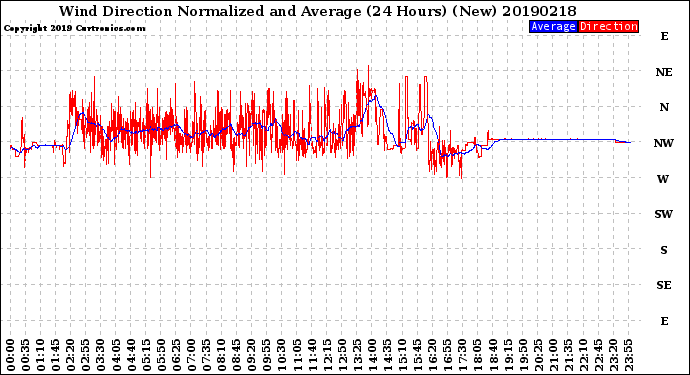Screen dimensions: 690x375
Task: Click the 19:50 time axis label
Action: [x=523, y=355]
